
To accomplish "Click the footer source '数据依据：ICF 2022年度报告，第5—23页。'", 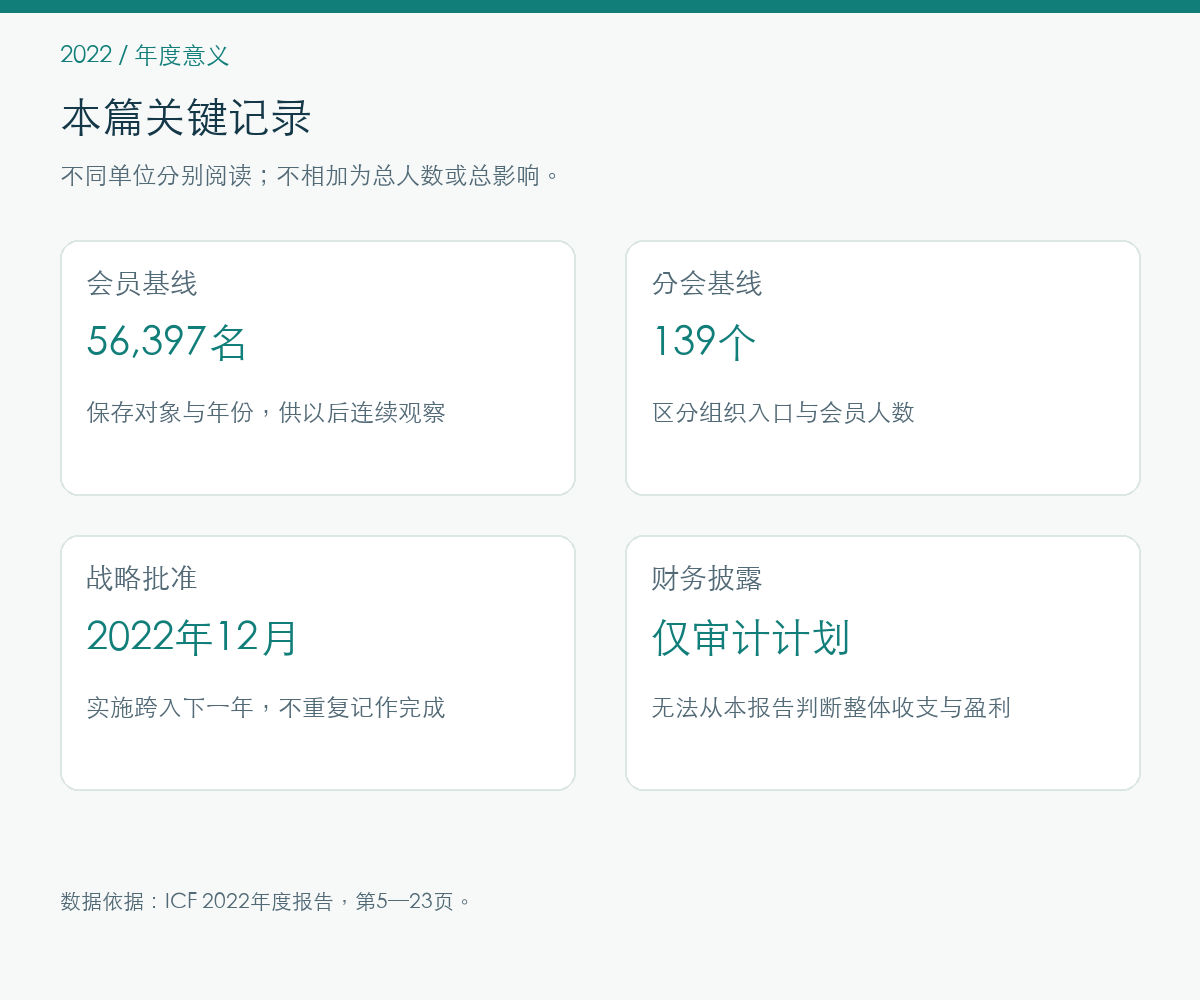I will [266, 901].
